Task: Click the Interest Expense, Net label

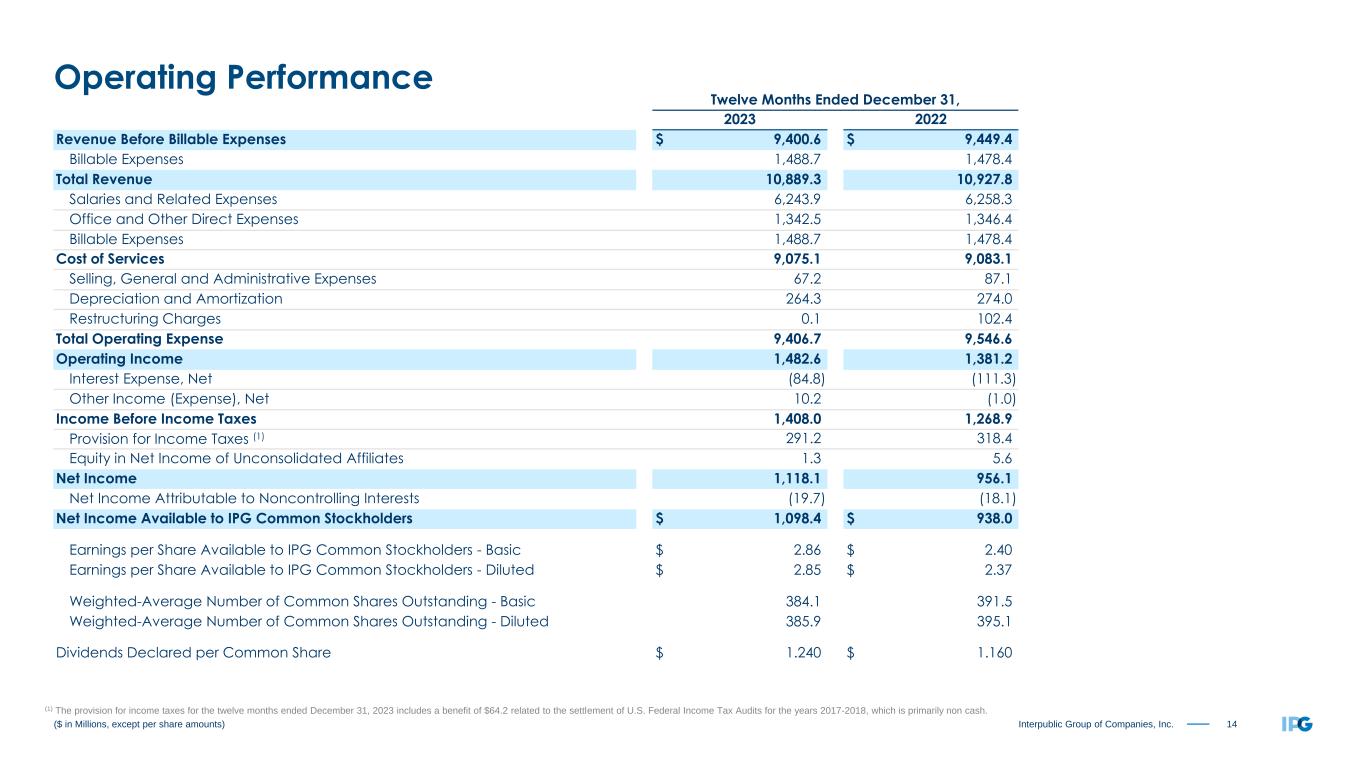Action: [x=140, y=378]
